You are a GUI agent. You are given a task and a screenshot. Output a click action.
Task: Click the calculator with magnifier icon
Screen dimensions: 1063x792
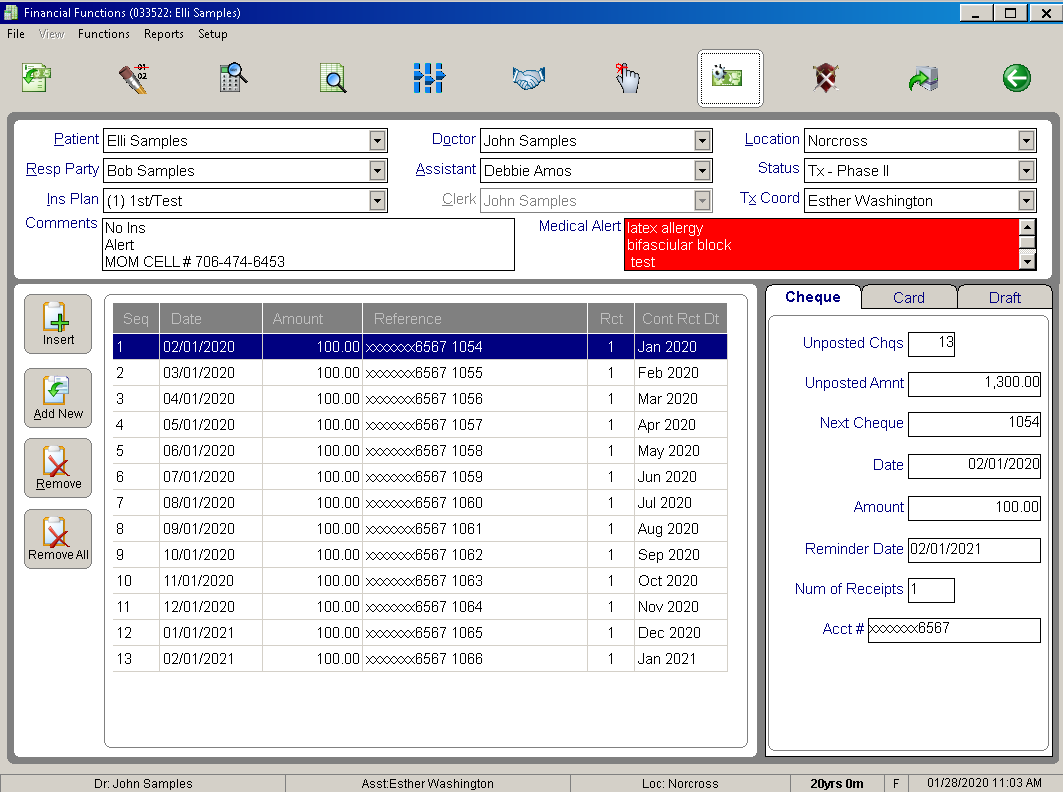(233, 78)
